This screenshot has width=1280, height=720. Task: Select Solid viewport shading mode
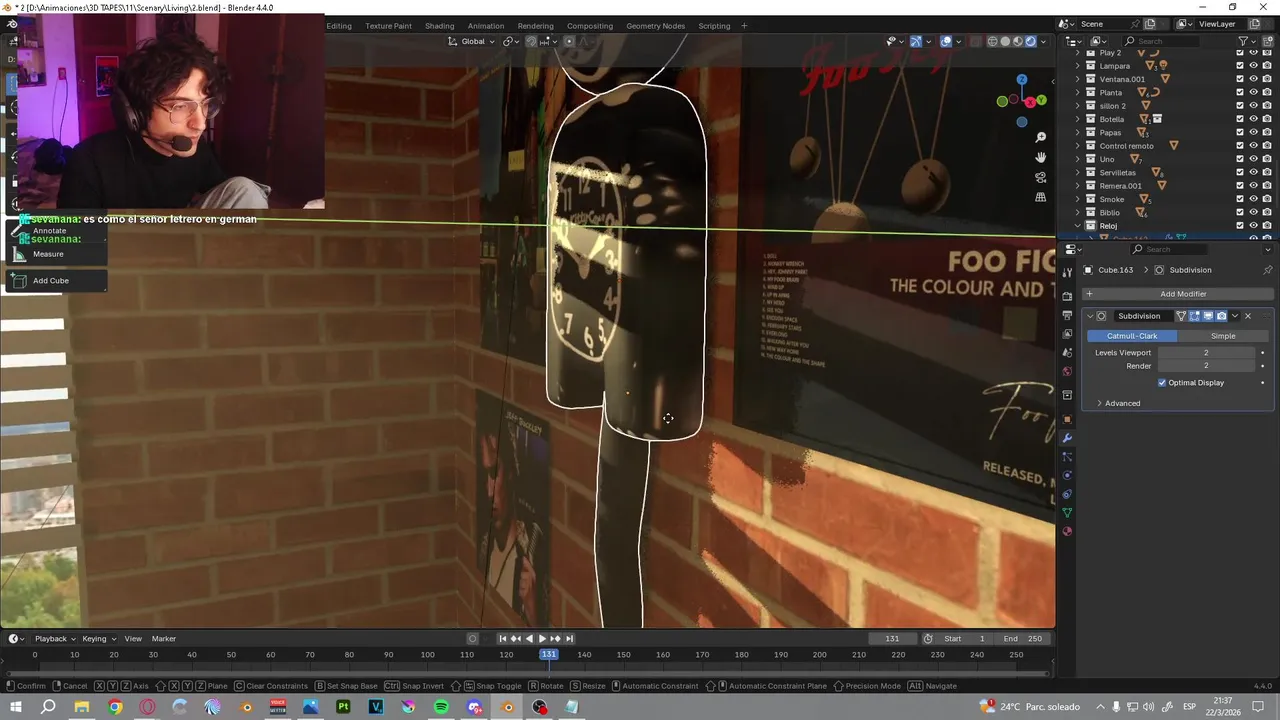(1006, 41)
